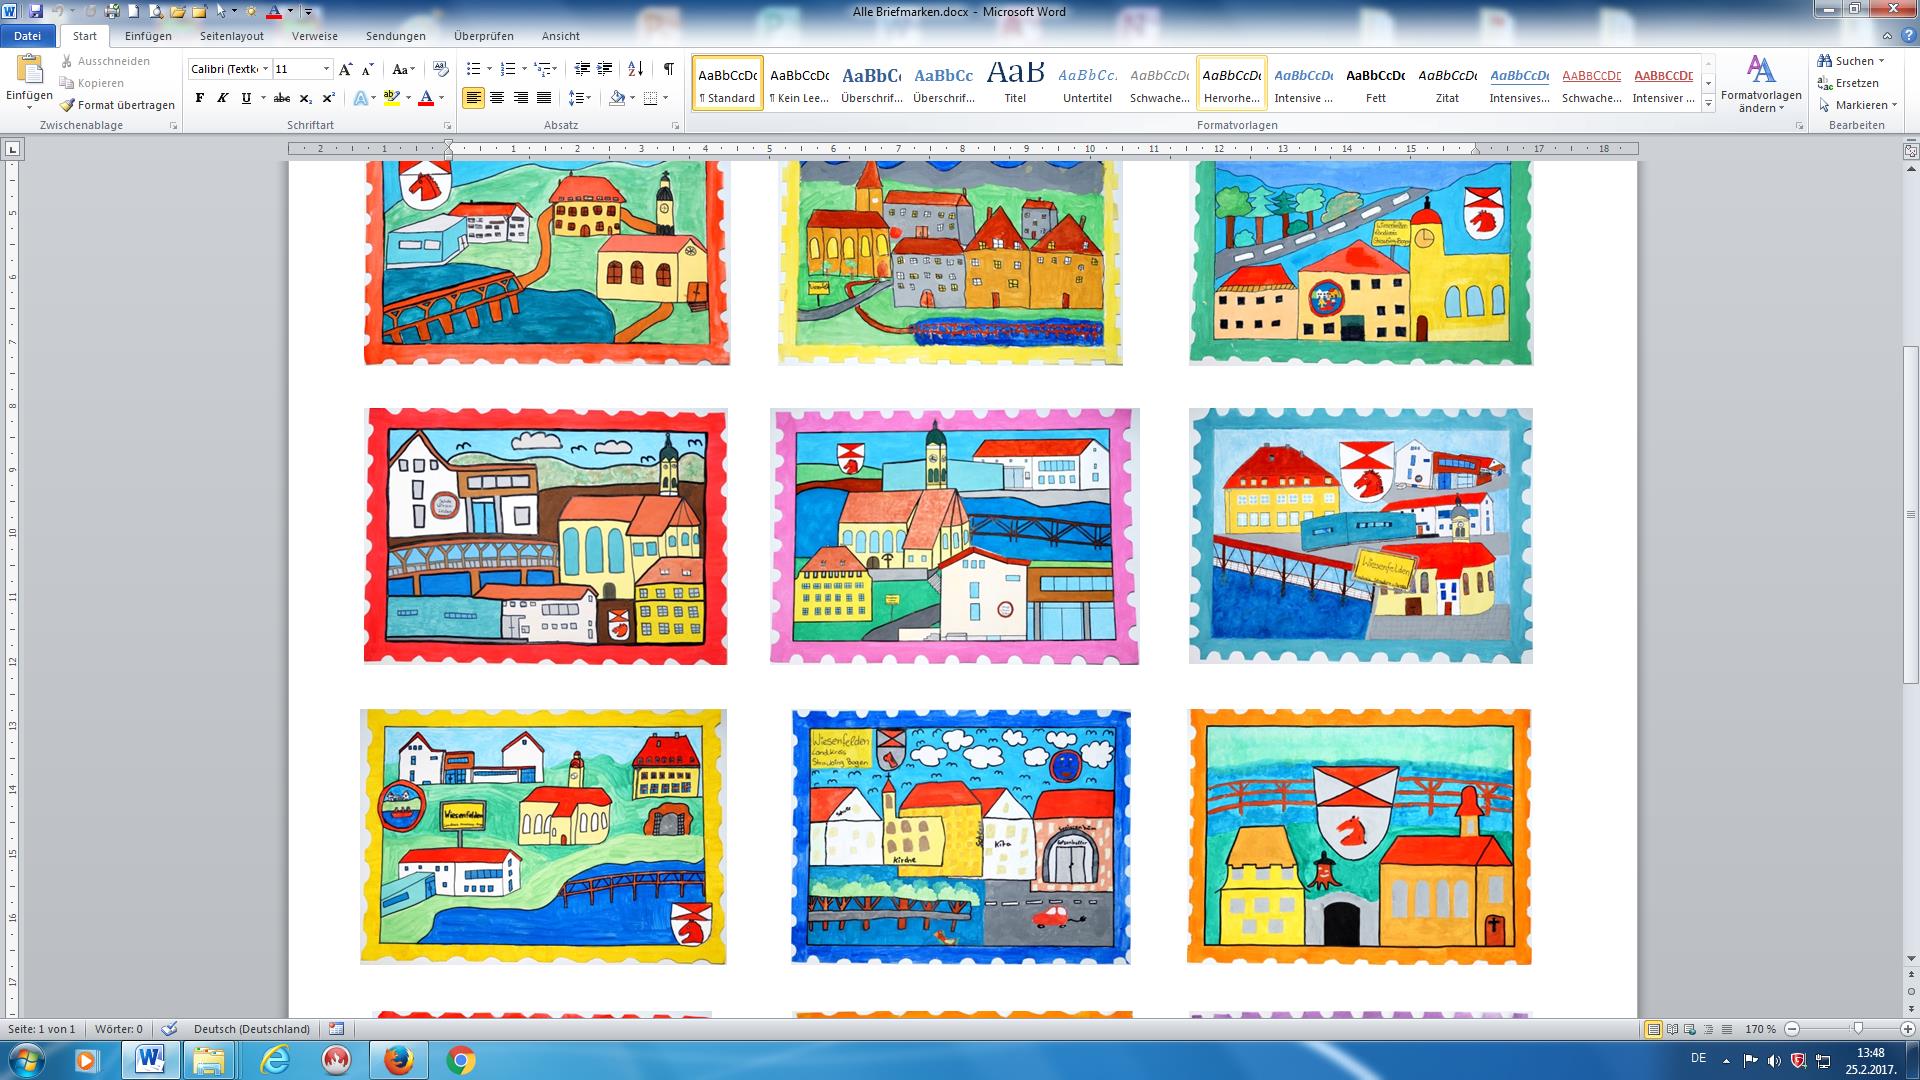The height and width of the screenshot is (1080, 1920).
Task: Click the Wörter: 0 word count
Action: coord(119,1029)
